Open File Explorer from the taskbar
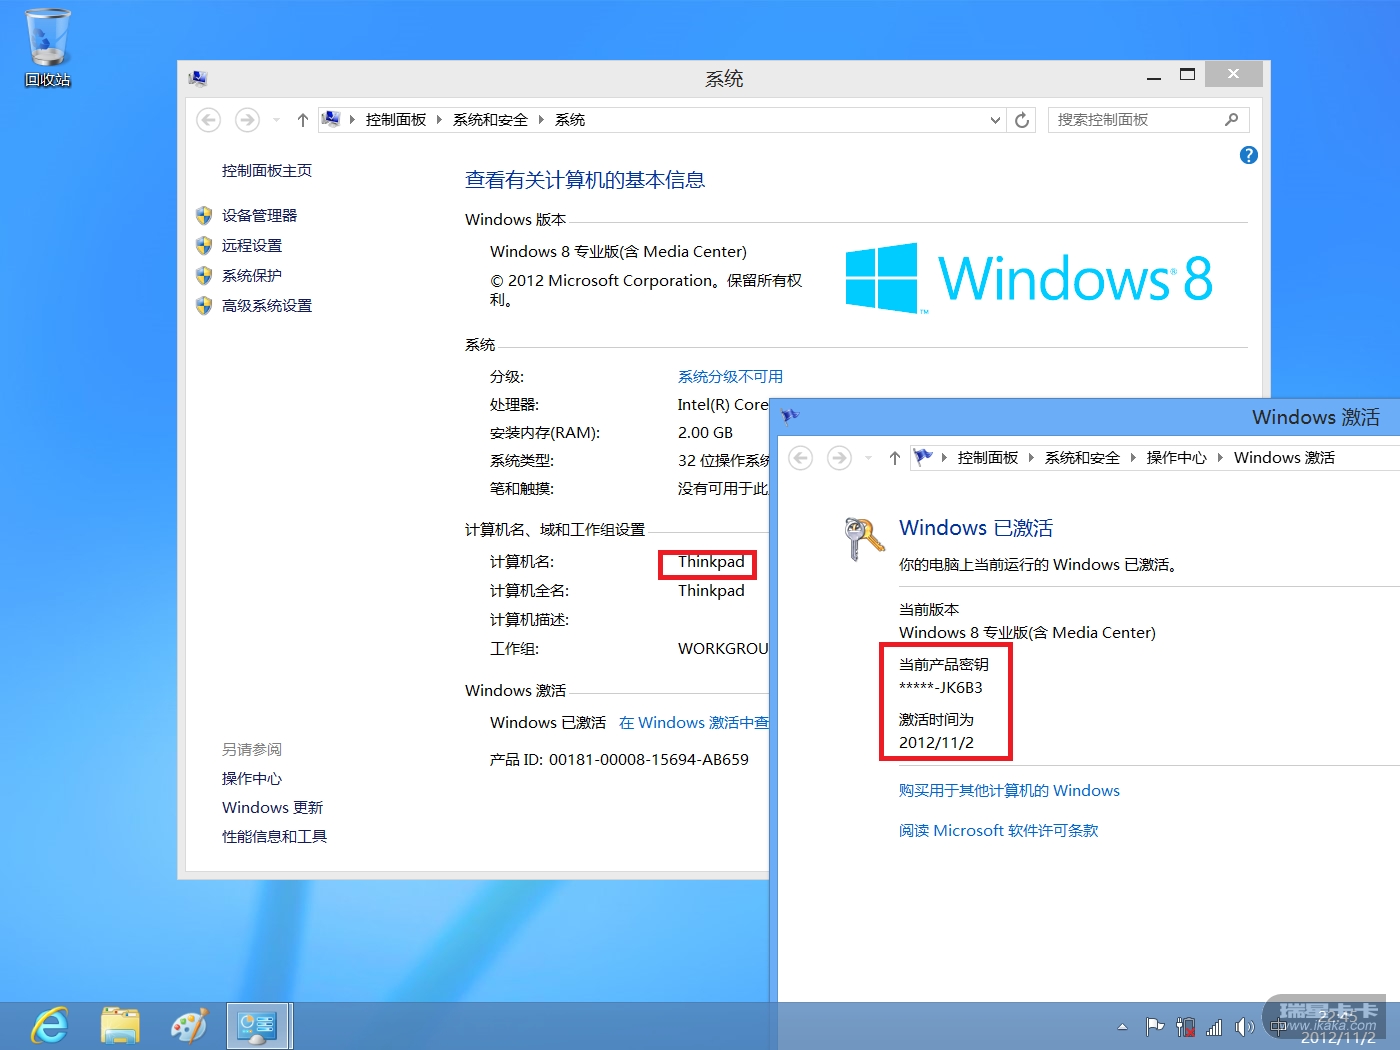 pos(120,1026)
